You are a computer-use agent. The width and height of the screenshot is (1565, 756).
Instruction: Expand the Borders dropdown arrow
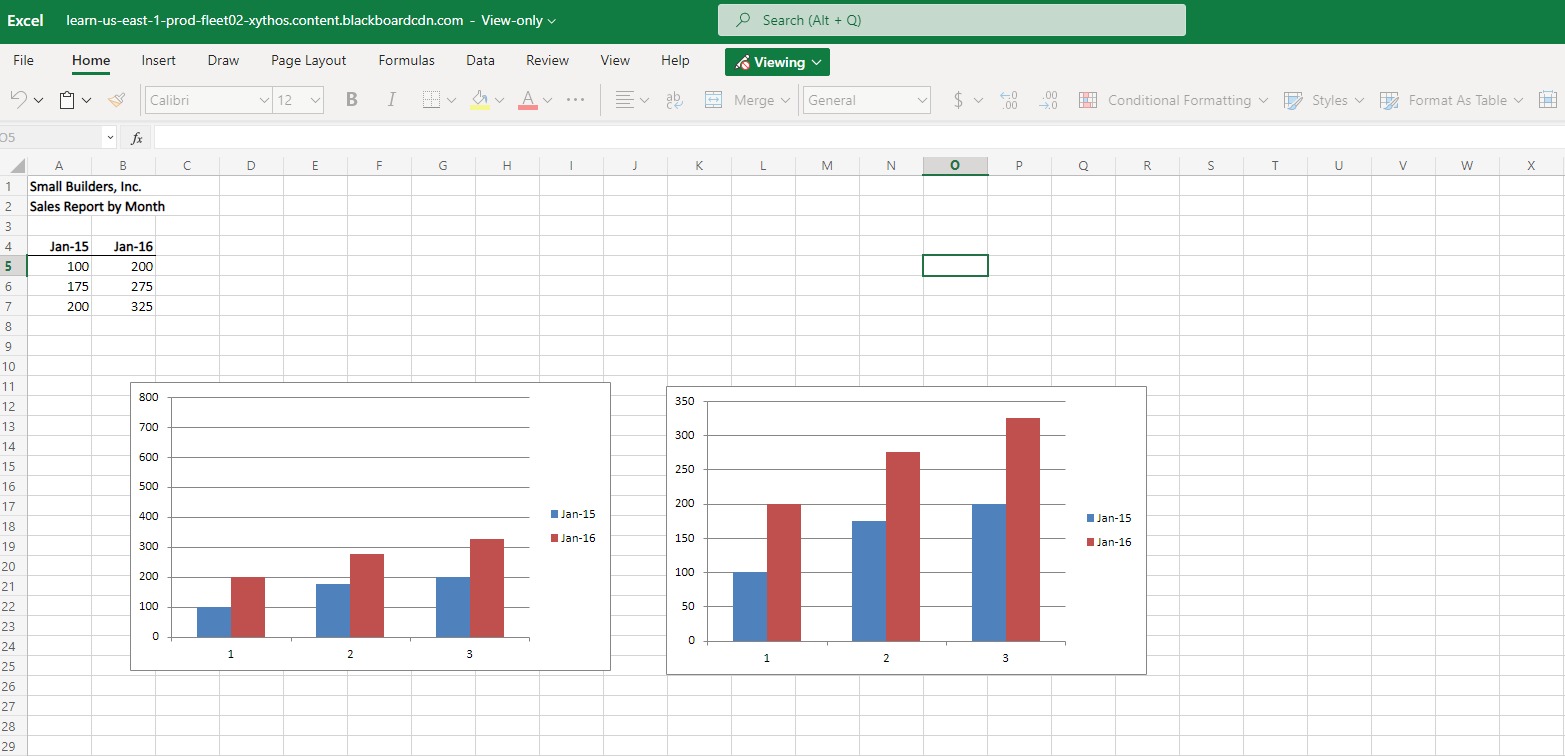[x=451, y=100]
